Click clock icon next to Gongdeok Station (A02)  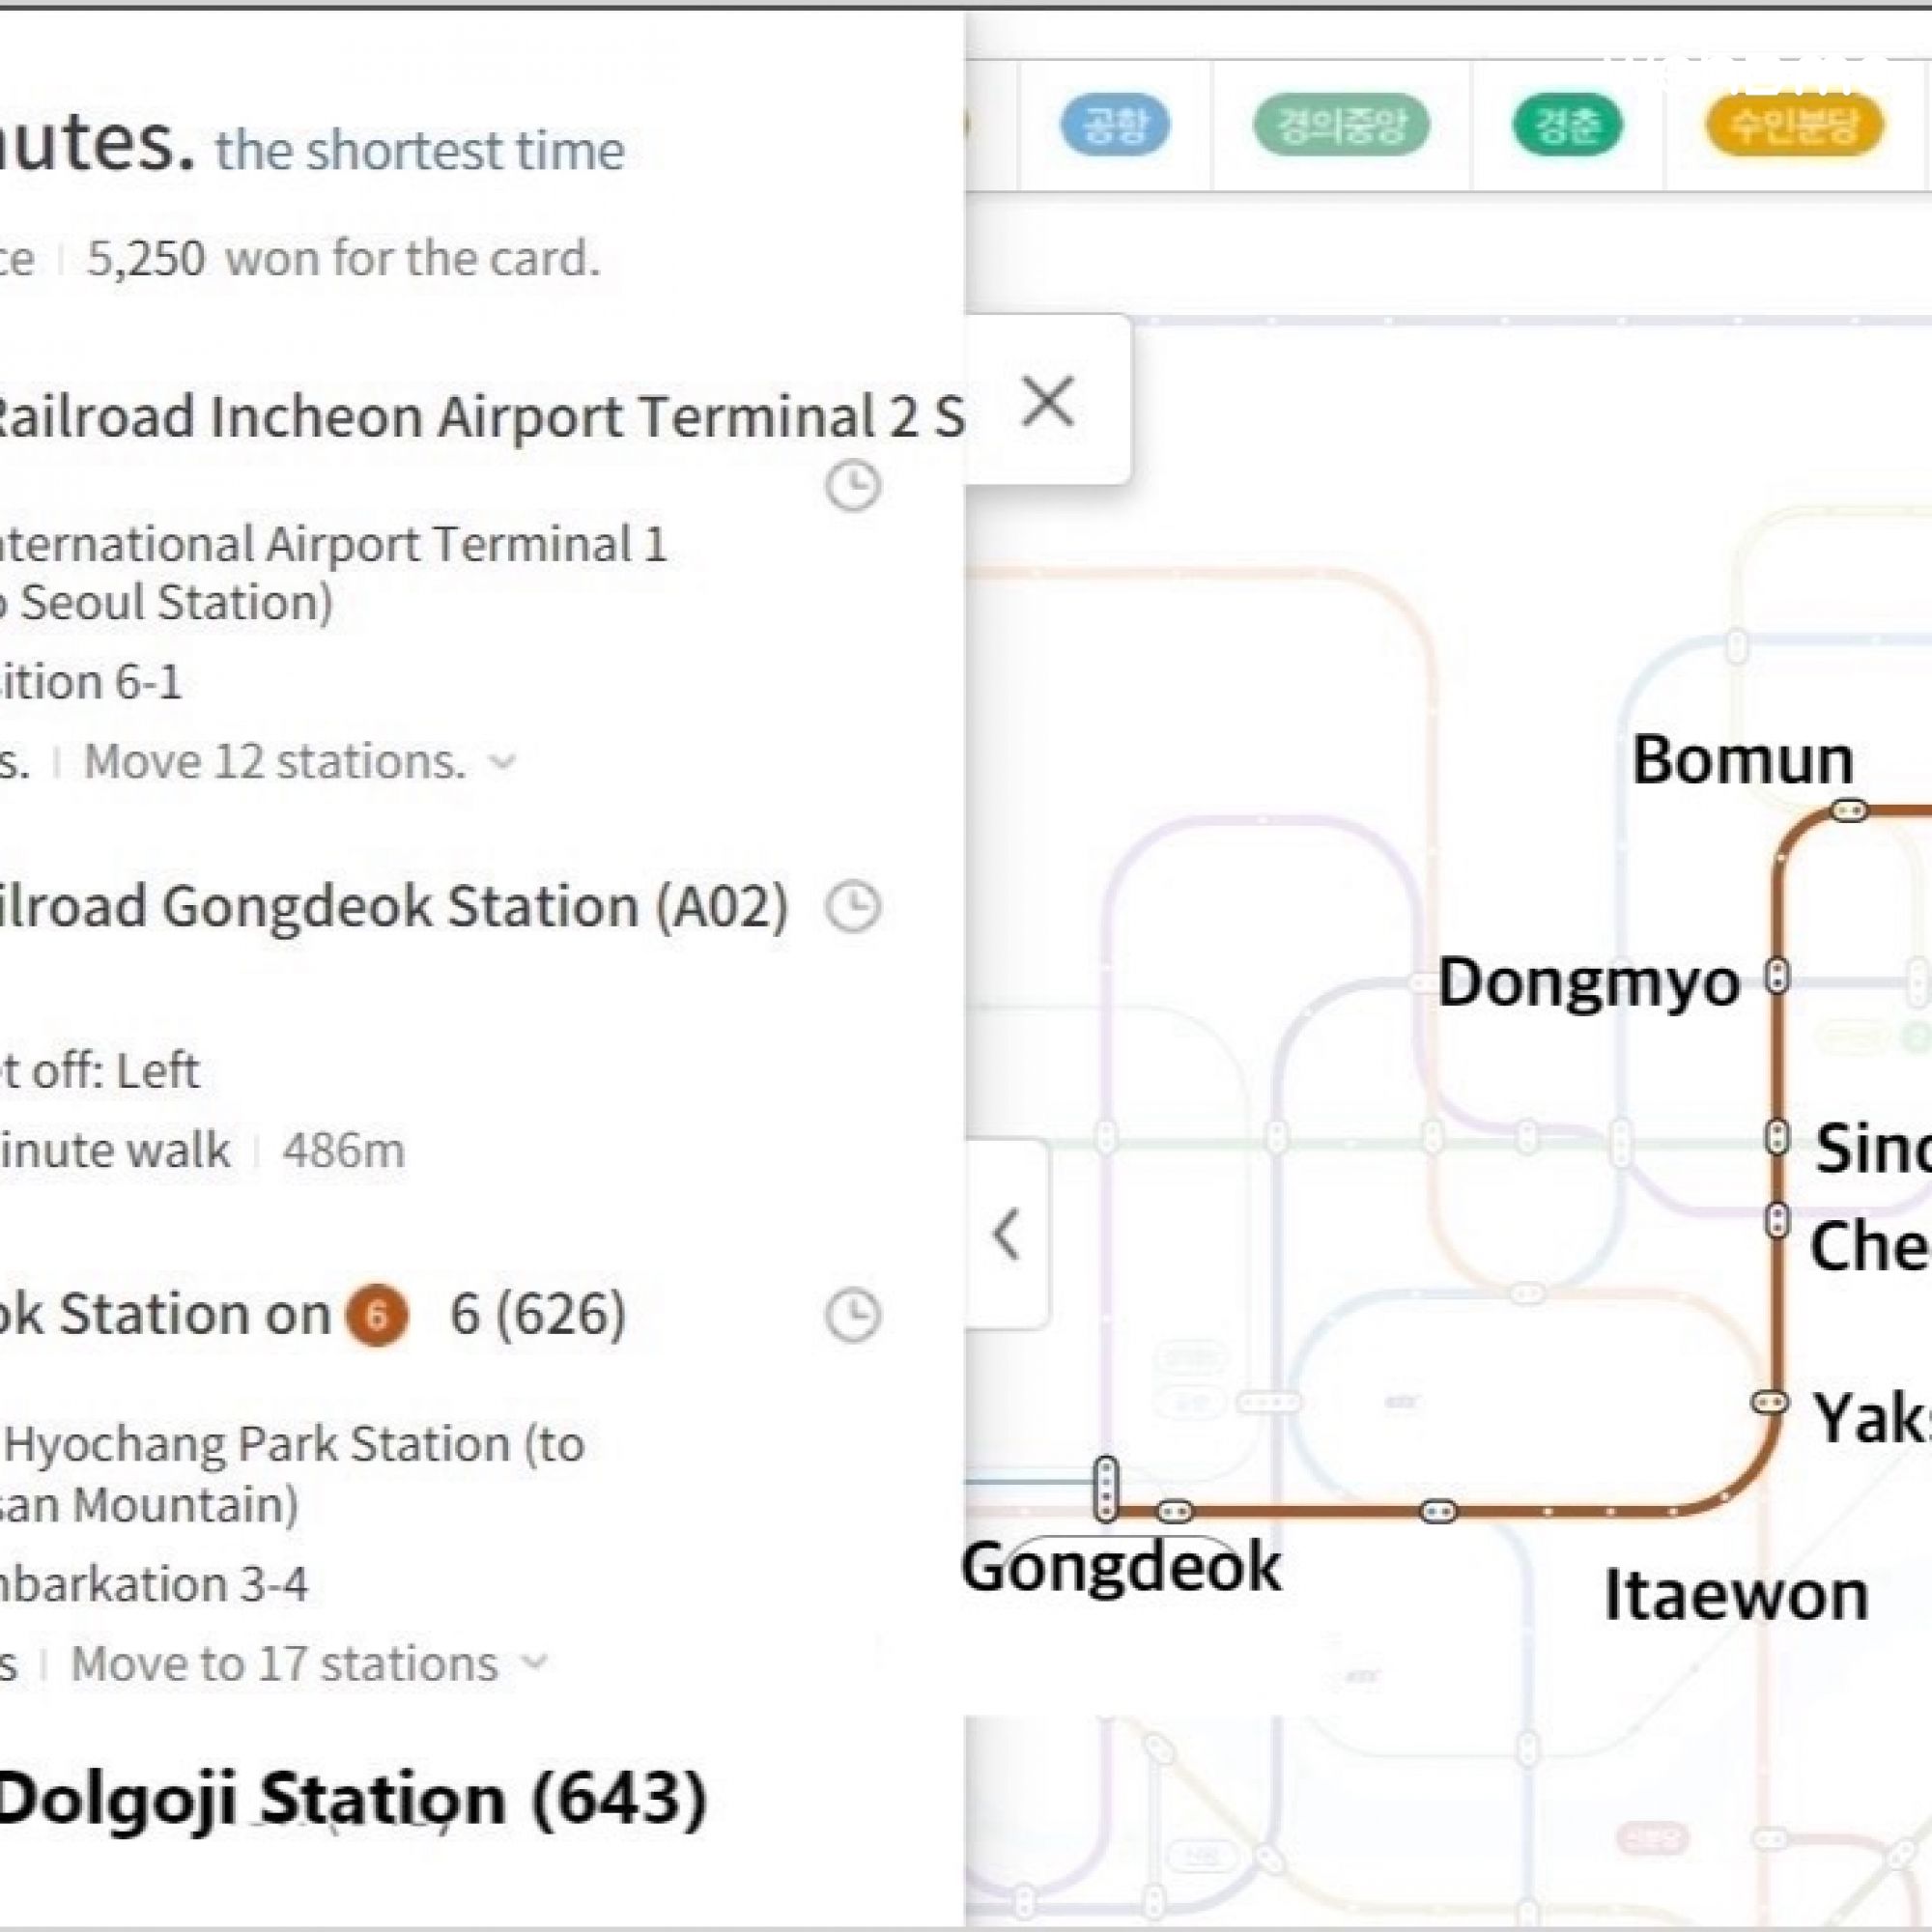click(852, 907)
